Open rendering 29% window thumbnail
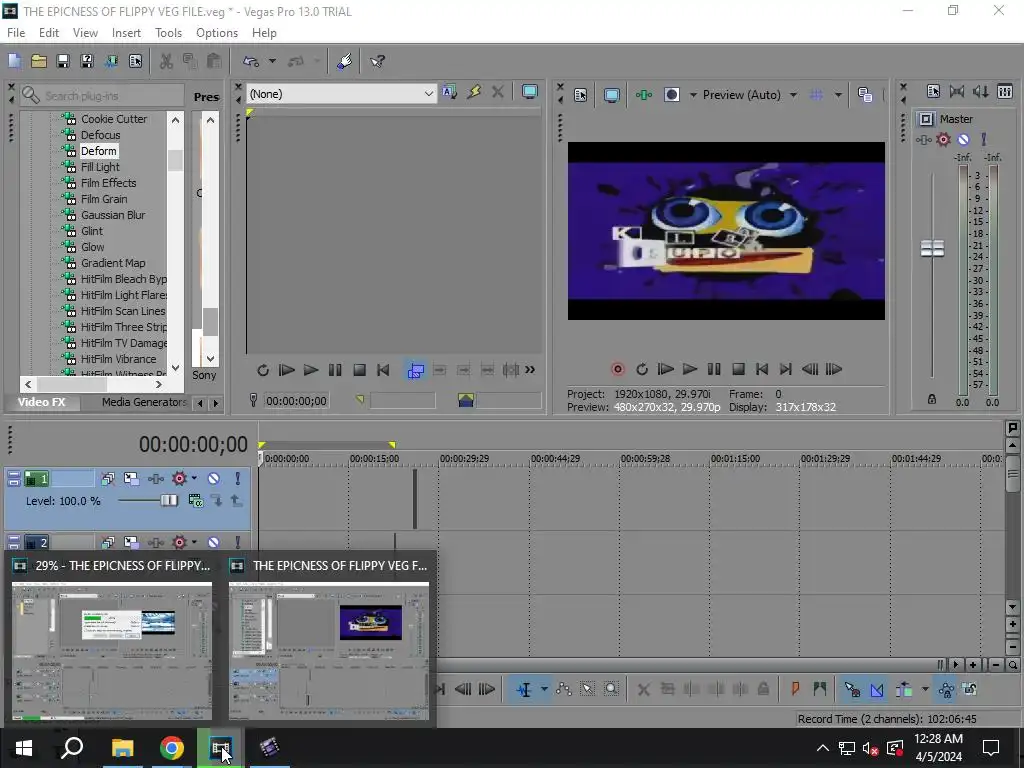This screenshot has height=768, width=1024. pos(112,639)
